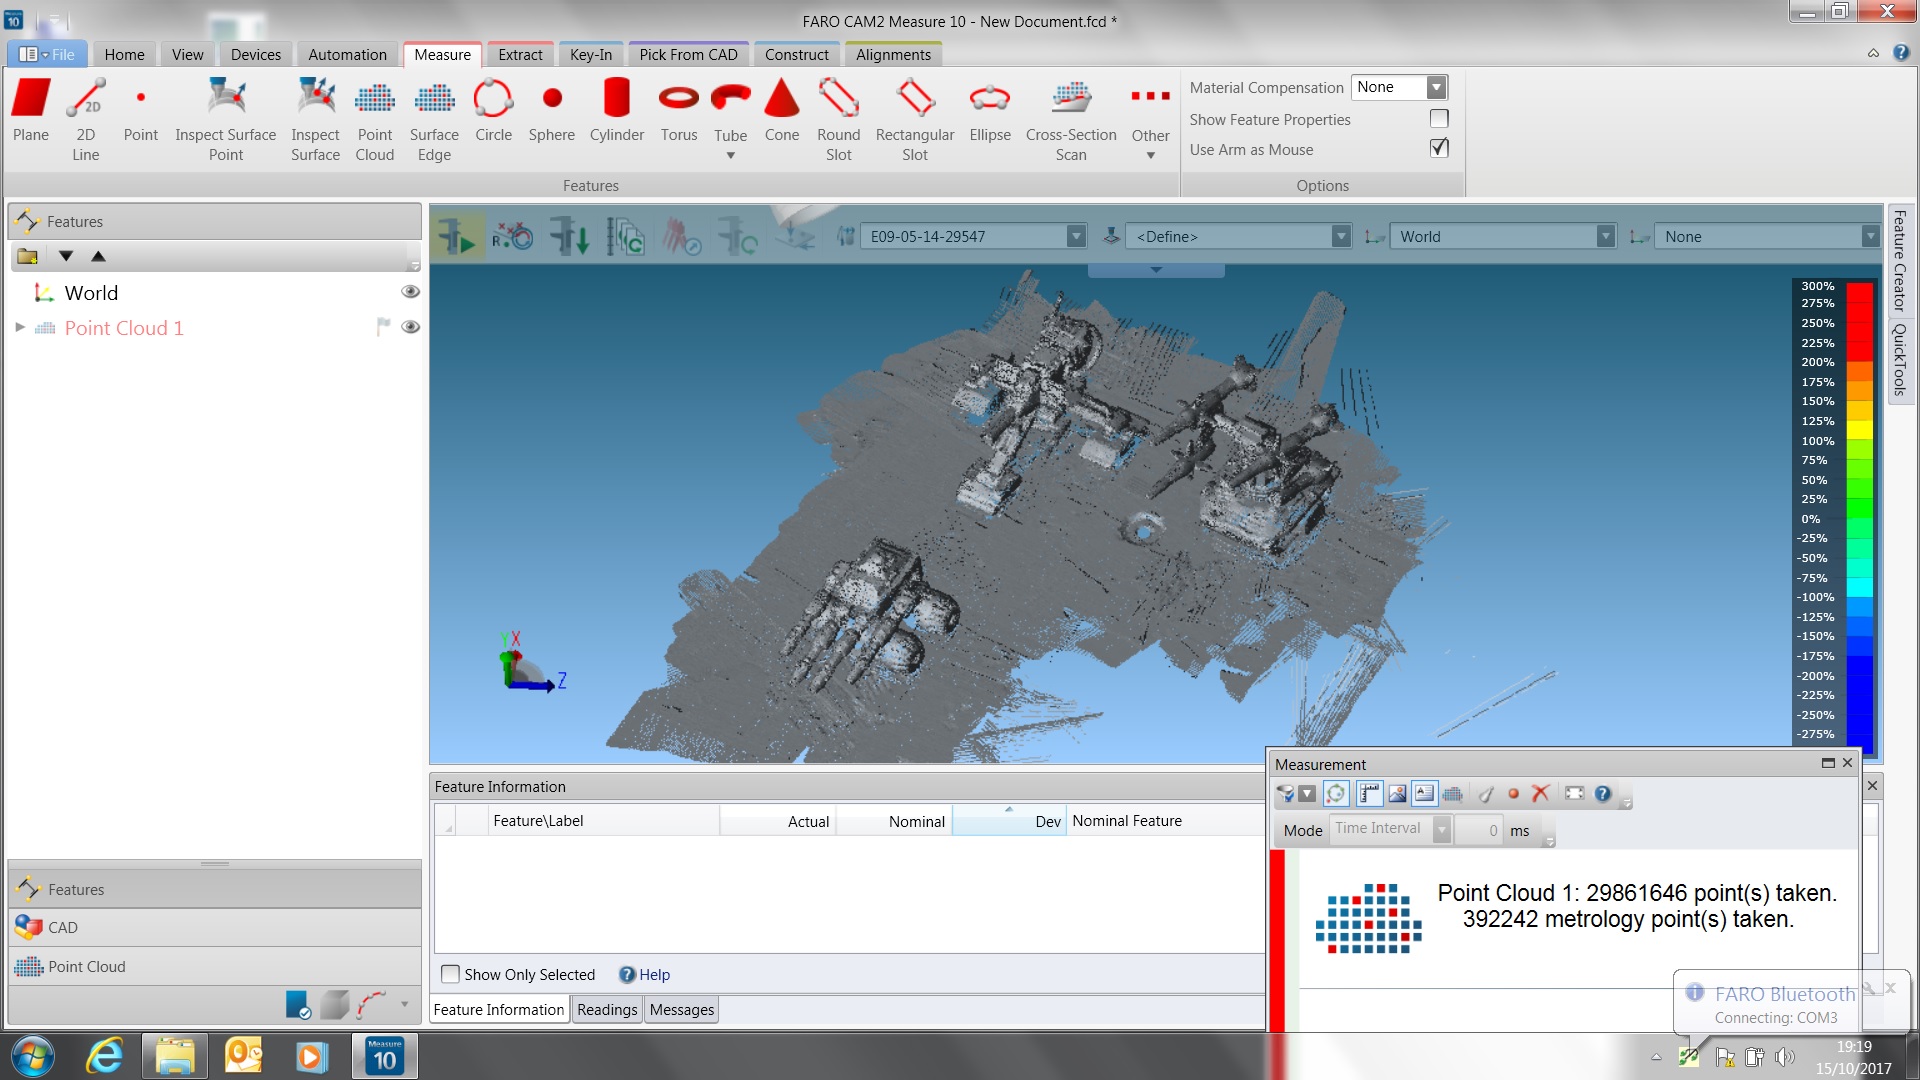
Task: Select the Ellipse feature tool
Action: coord(990,110)
